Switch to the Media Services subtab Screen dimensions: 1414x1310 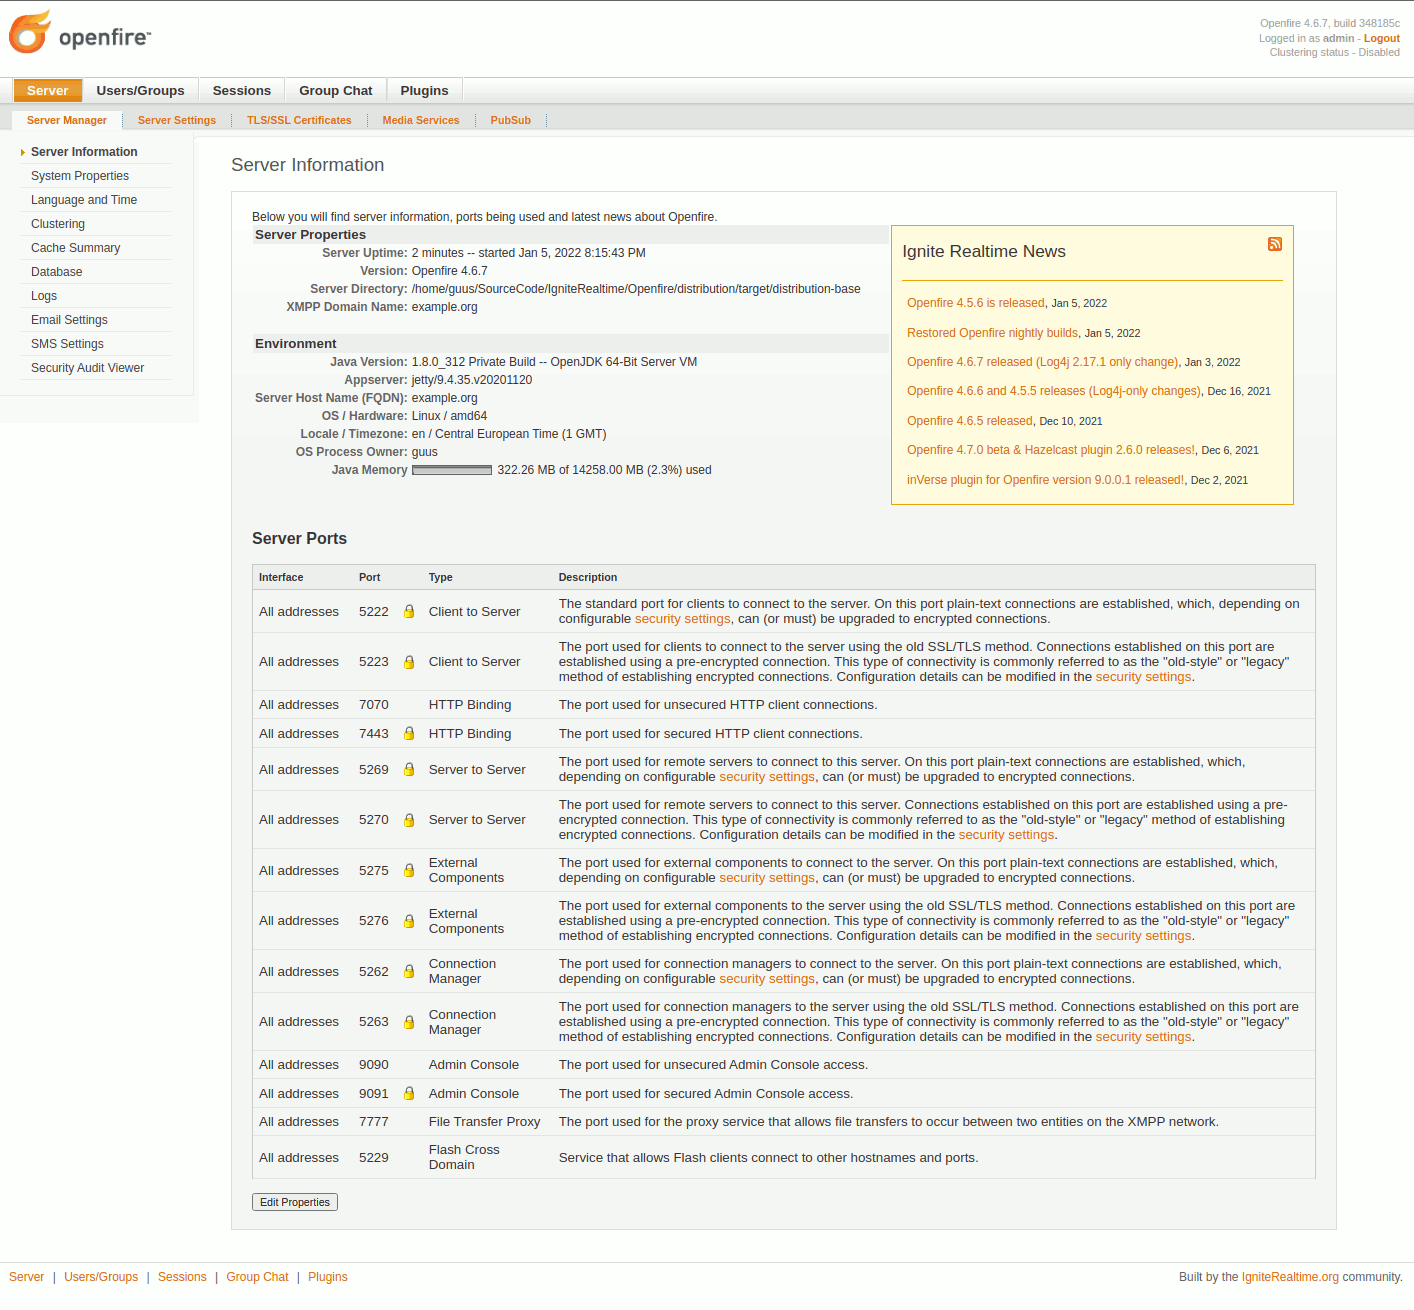421,120
